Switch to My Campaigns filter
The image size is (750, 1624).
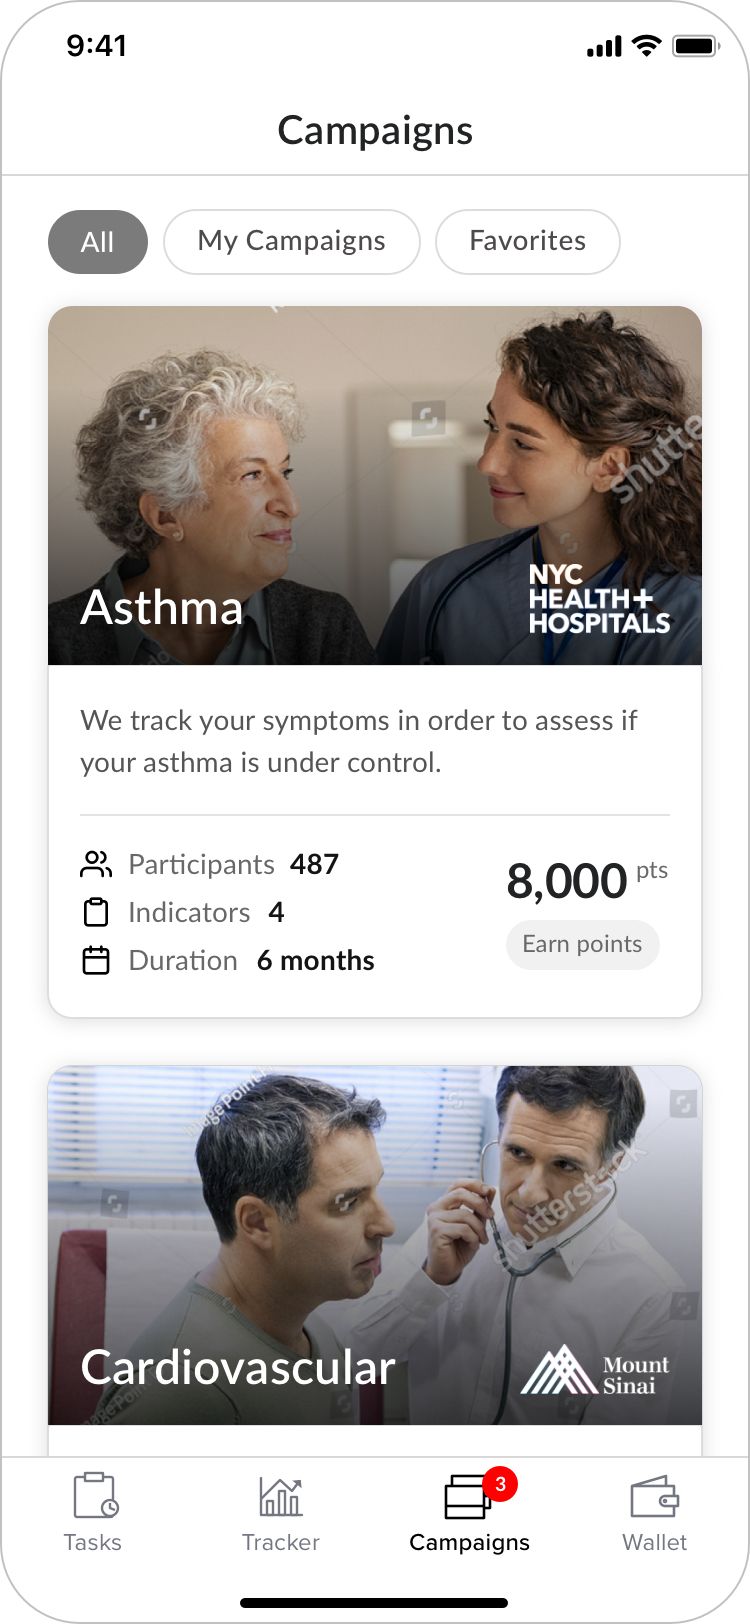[x=291, y=242]
